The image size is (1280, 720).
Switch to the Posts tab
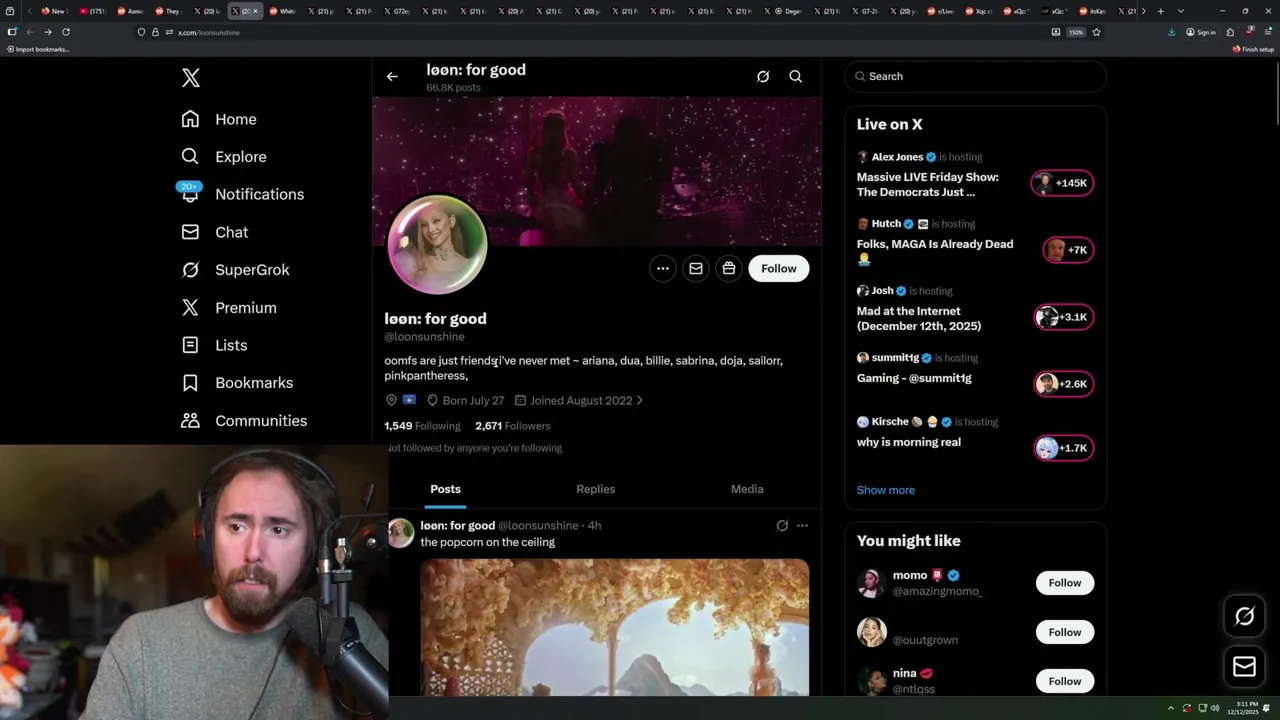pos(446,489)
